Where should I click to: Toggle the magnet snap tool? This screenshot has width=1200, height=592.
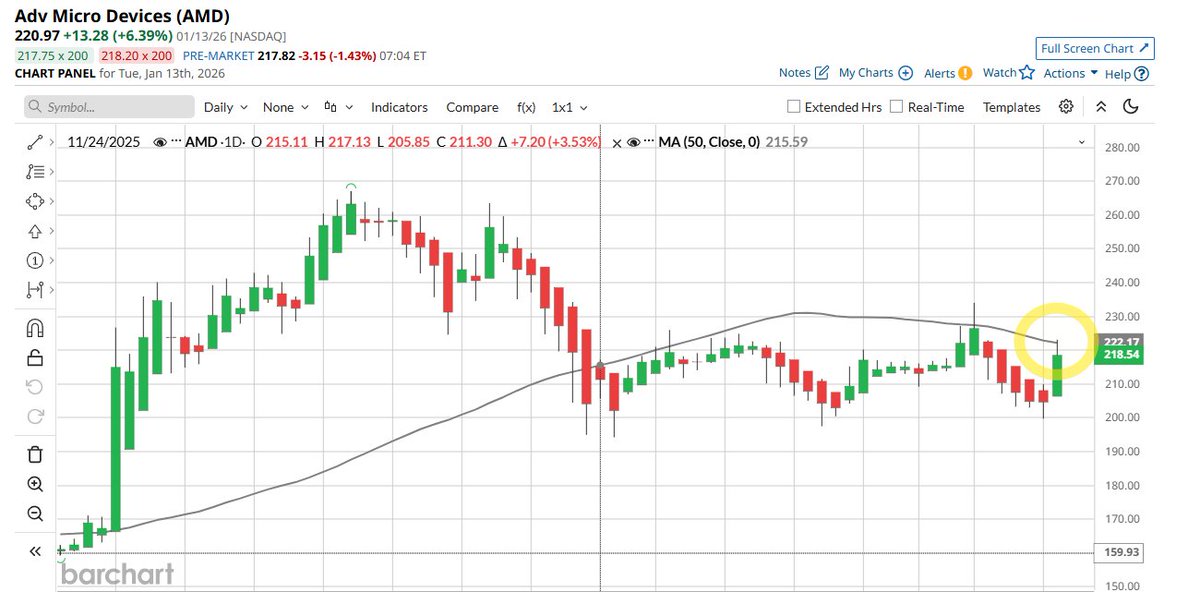[x=35, y=328]
